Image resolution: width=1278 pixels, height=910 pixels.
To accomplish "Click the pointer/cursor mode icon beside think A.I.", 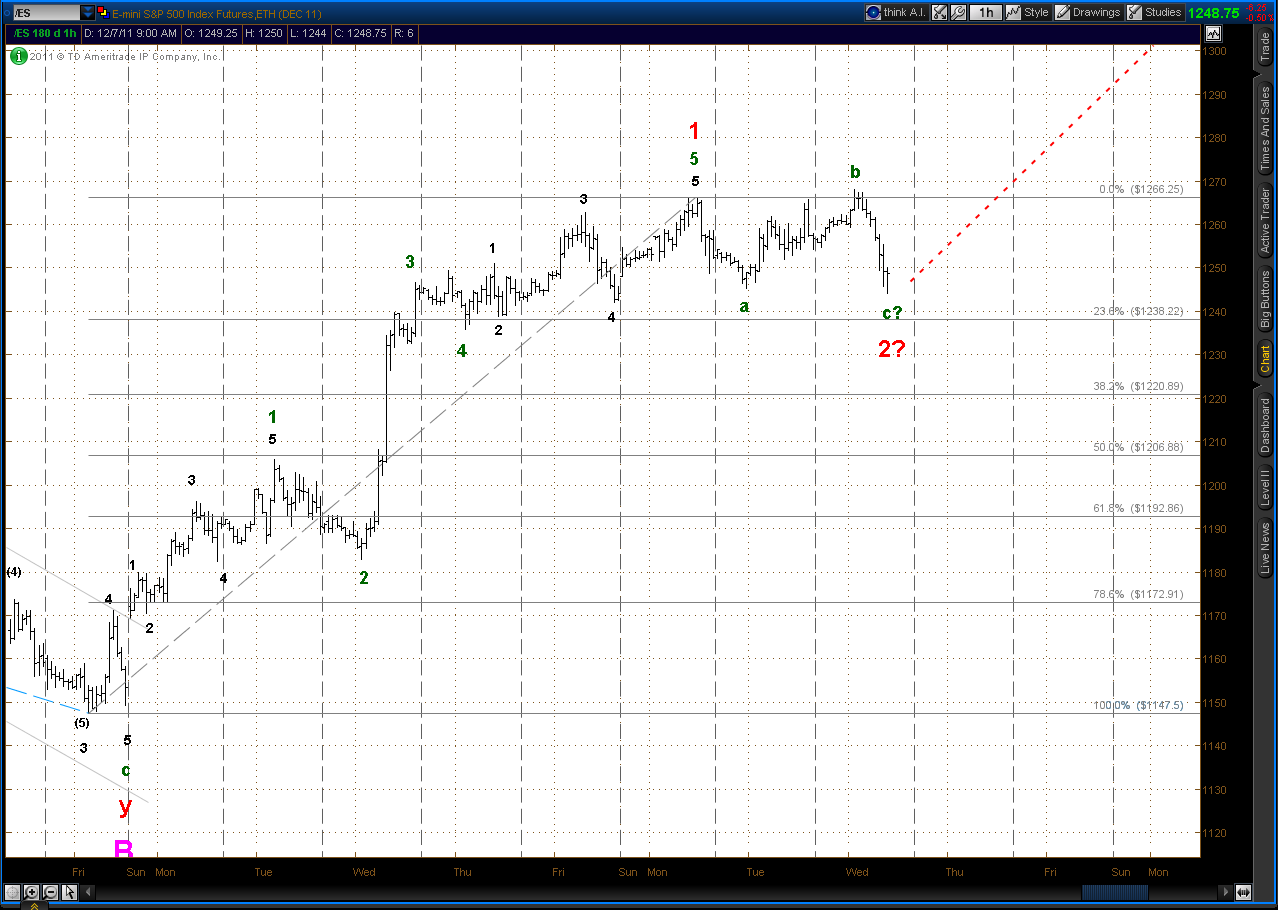I will coord(939,12).
